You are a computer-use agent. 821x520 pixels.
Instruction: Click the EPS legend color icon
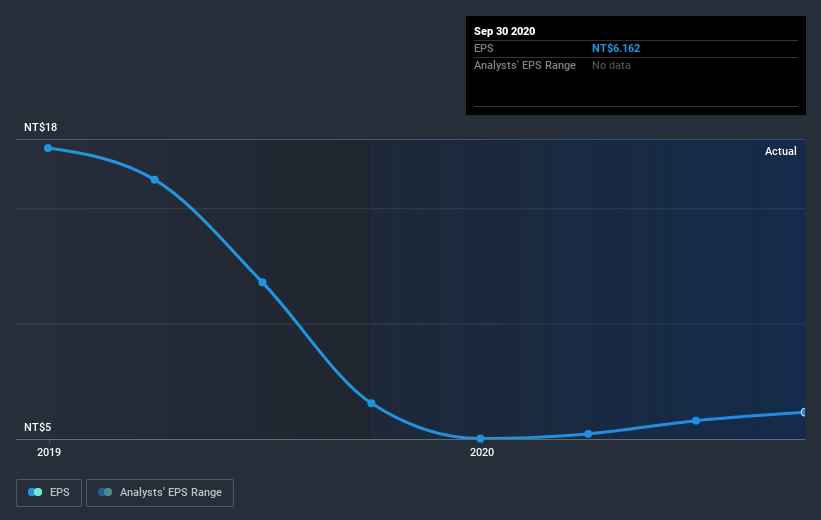[35, 492]
